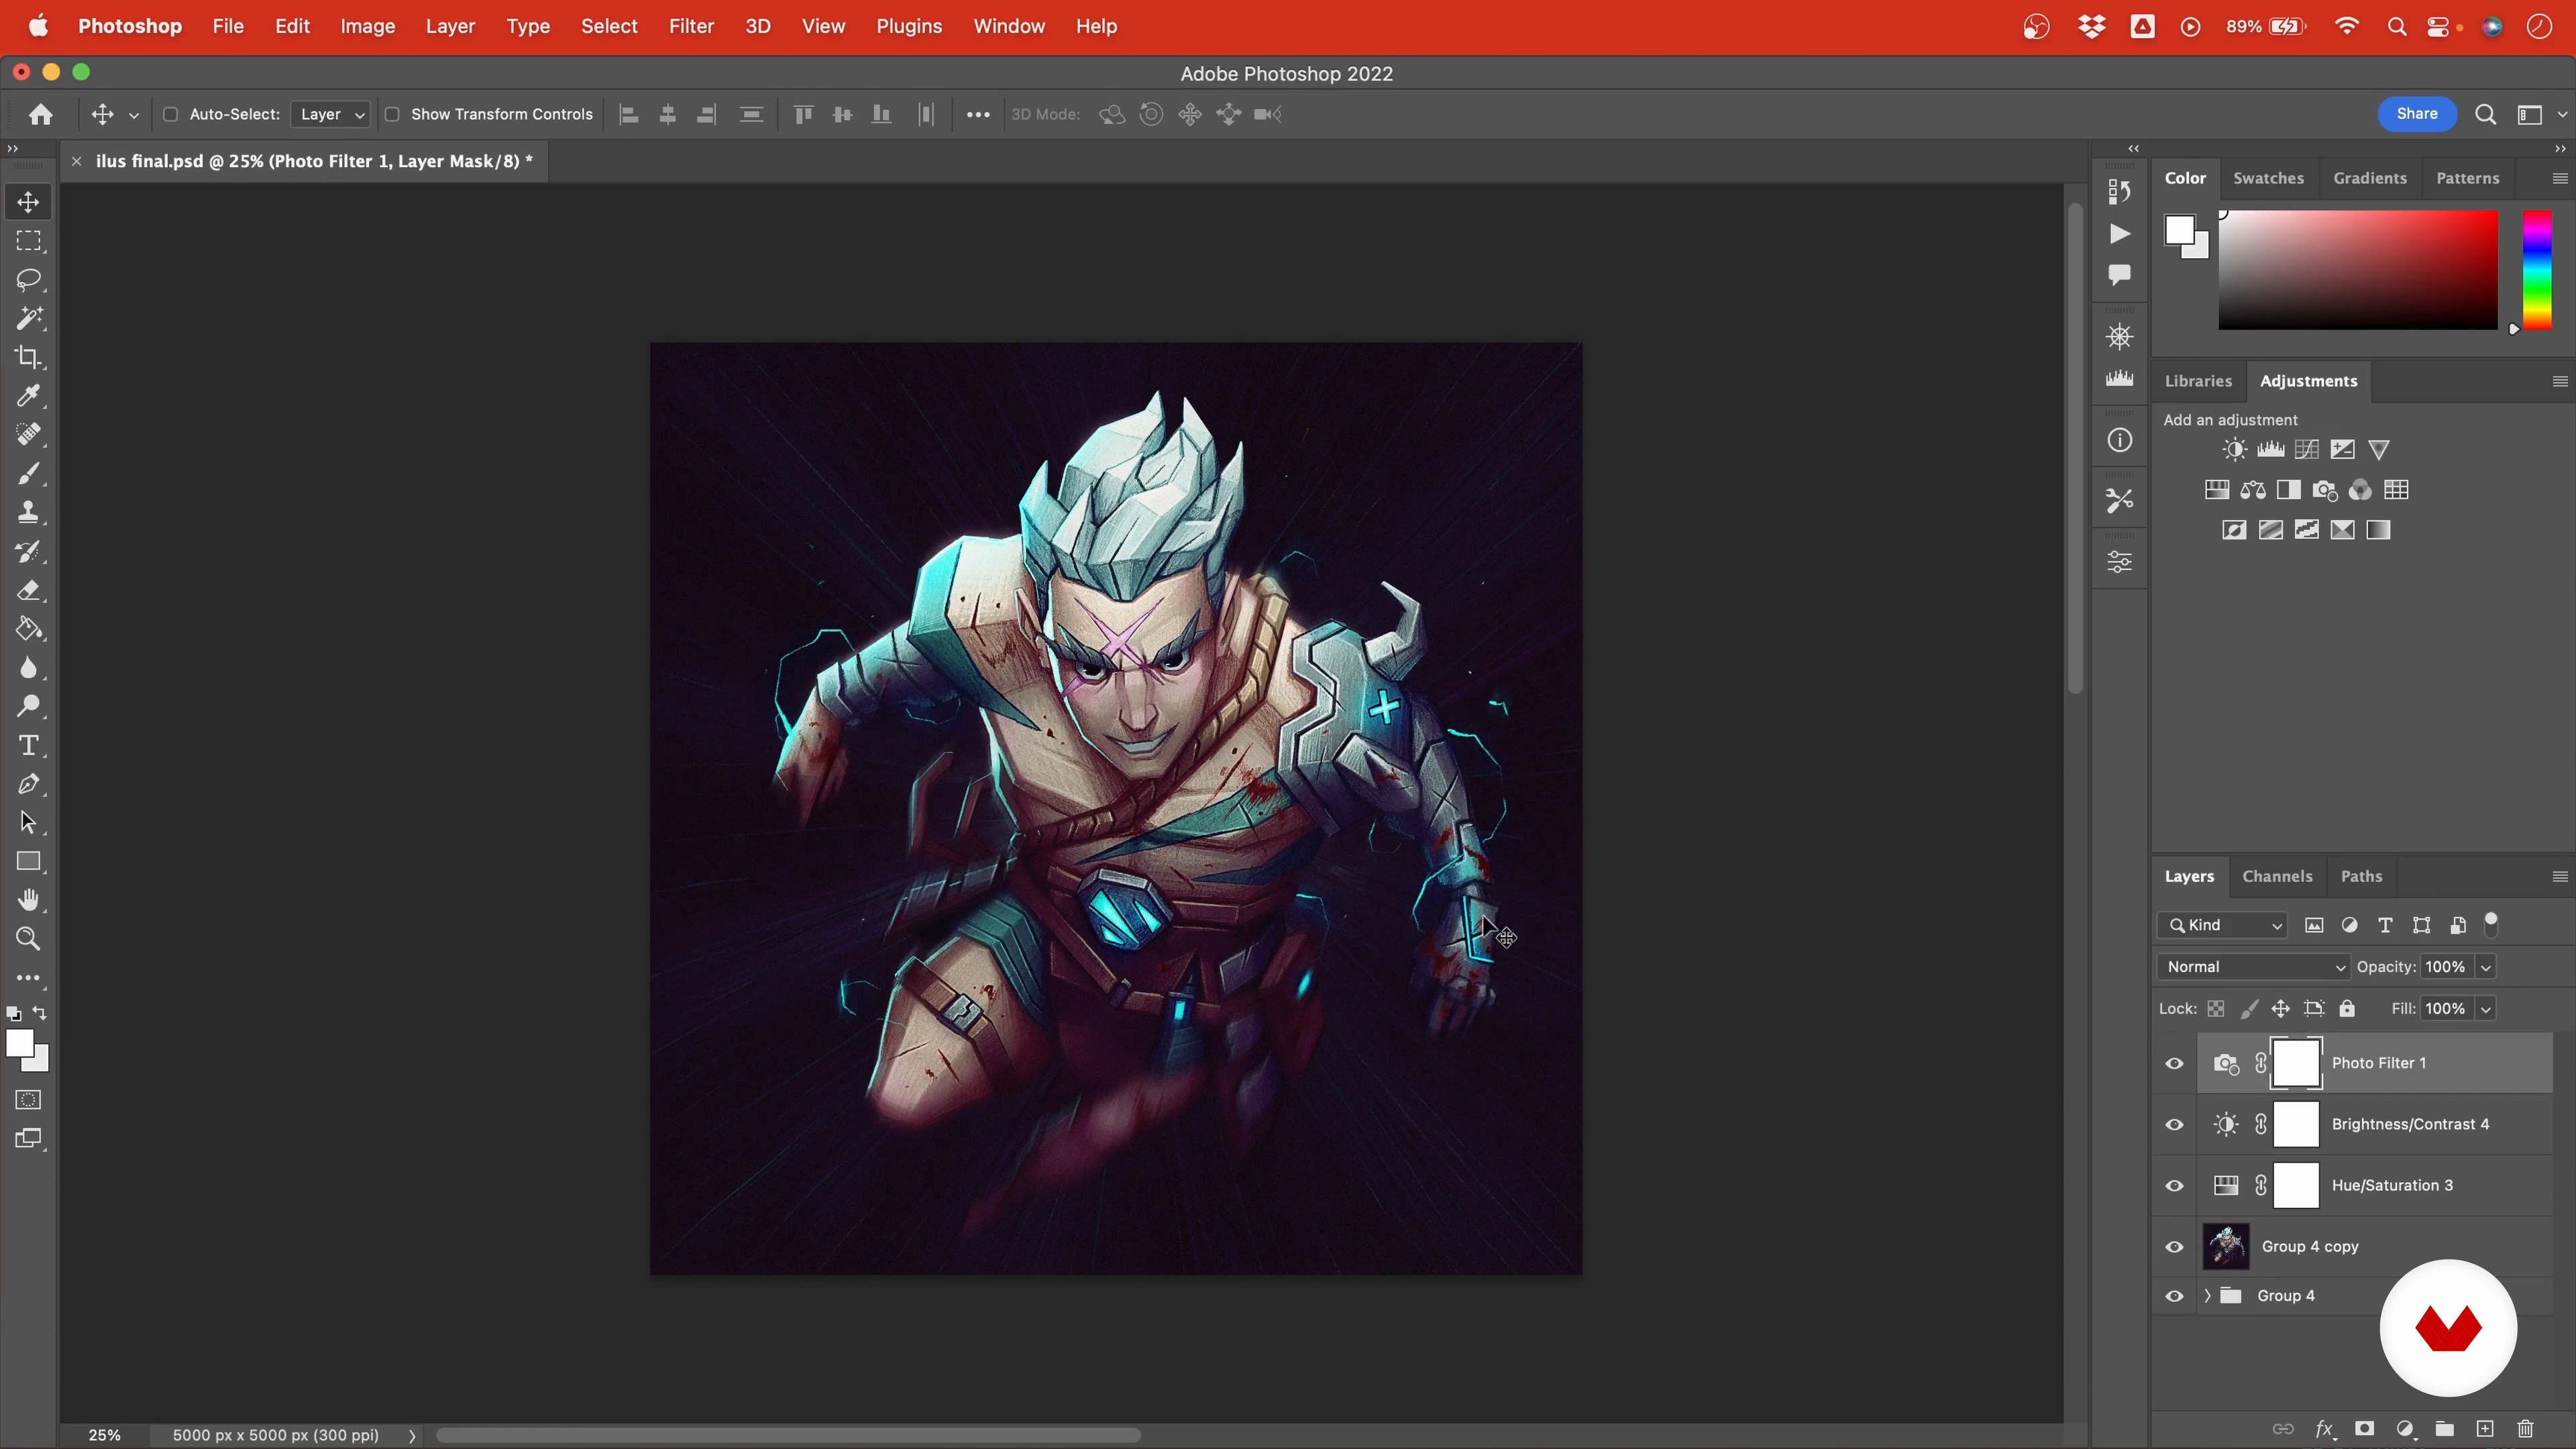This screenshot has width=2576, height=1449.
Task: Create a new layer from Layers footer
Action: tap(2485, 1429)
